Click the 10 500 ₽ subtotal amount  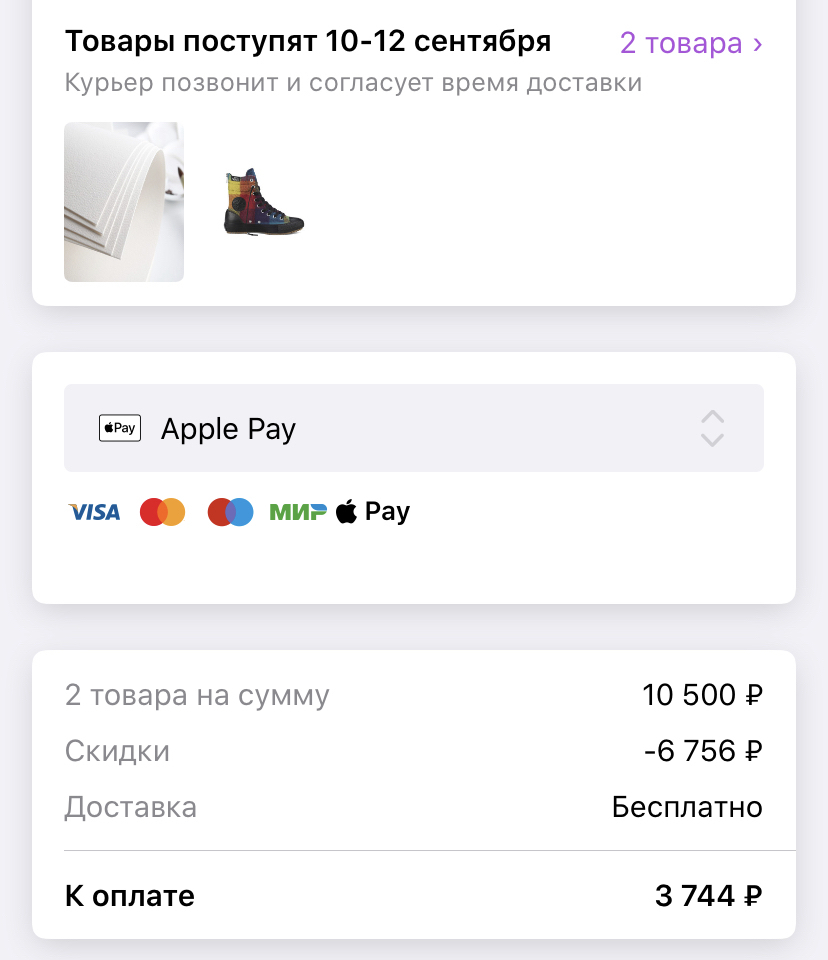click(703, 694)
